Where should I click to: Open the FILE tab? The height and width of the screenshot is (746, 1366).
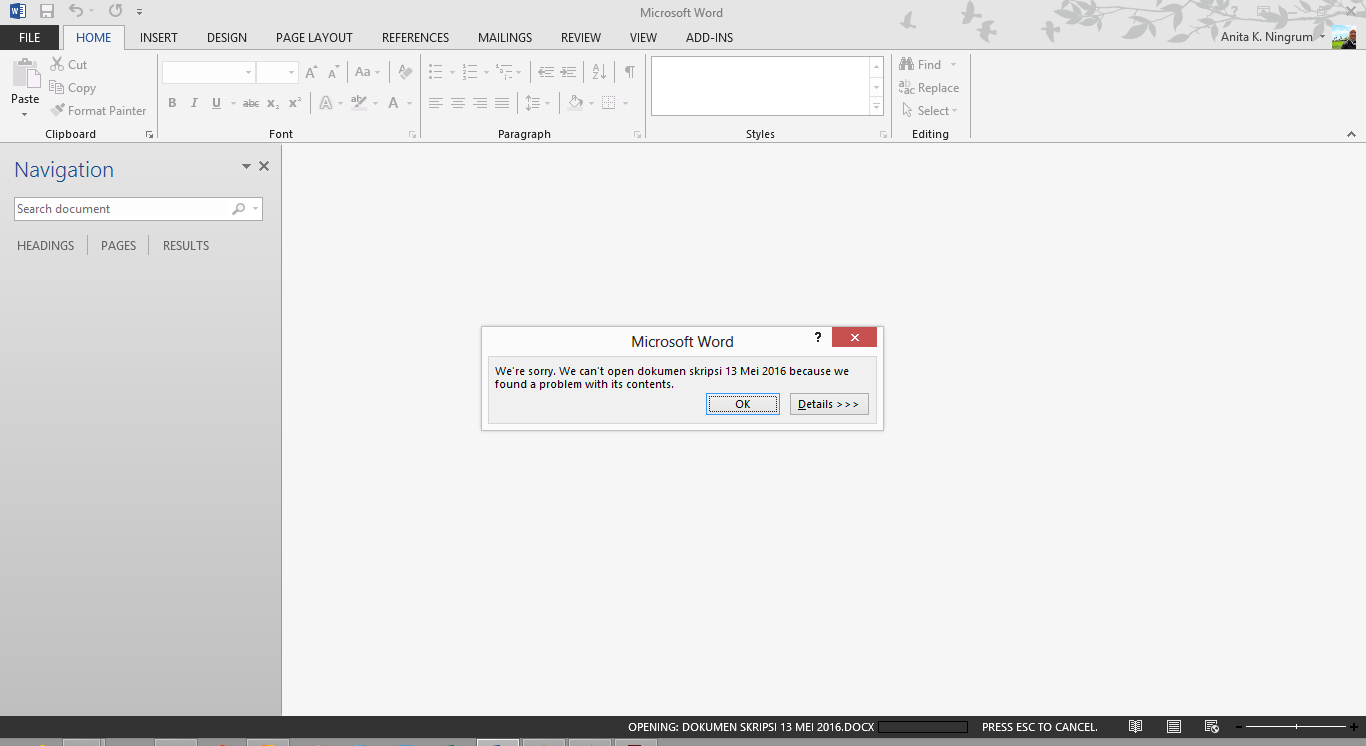[x=30, y=38]
